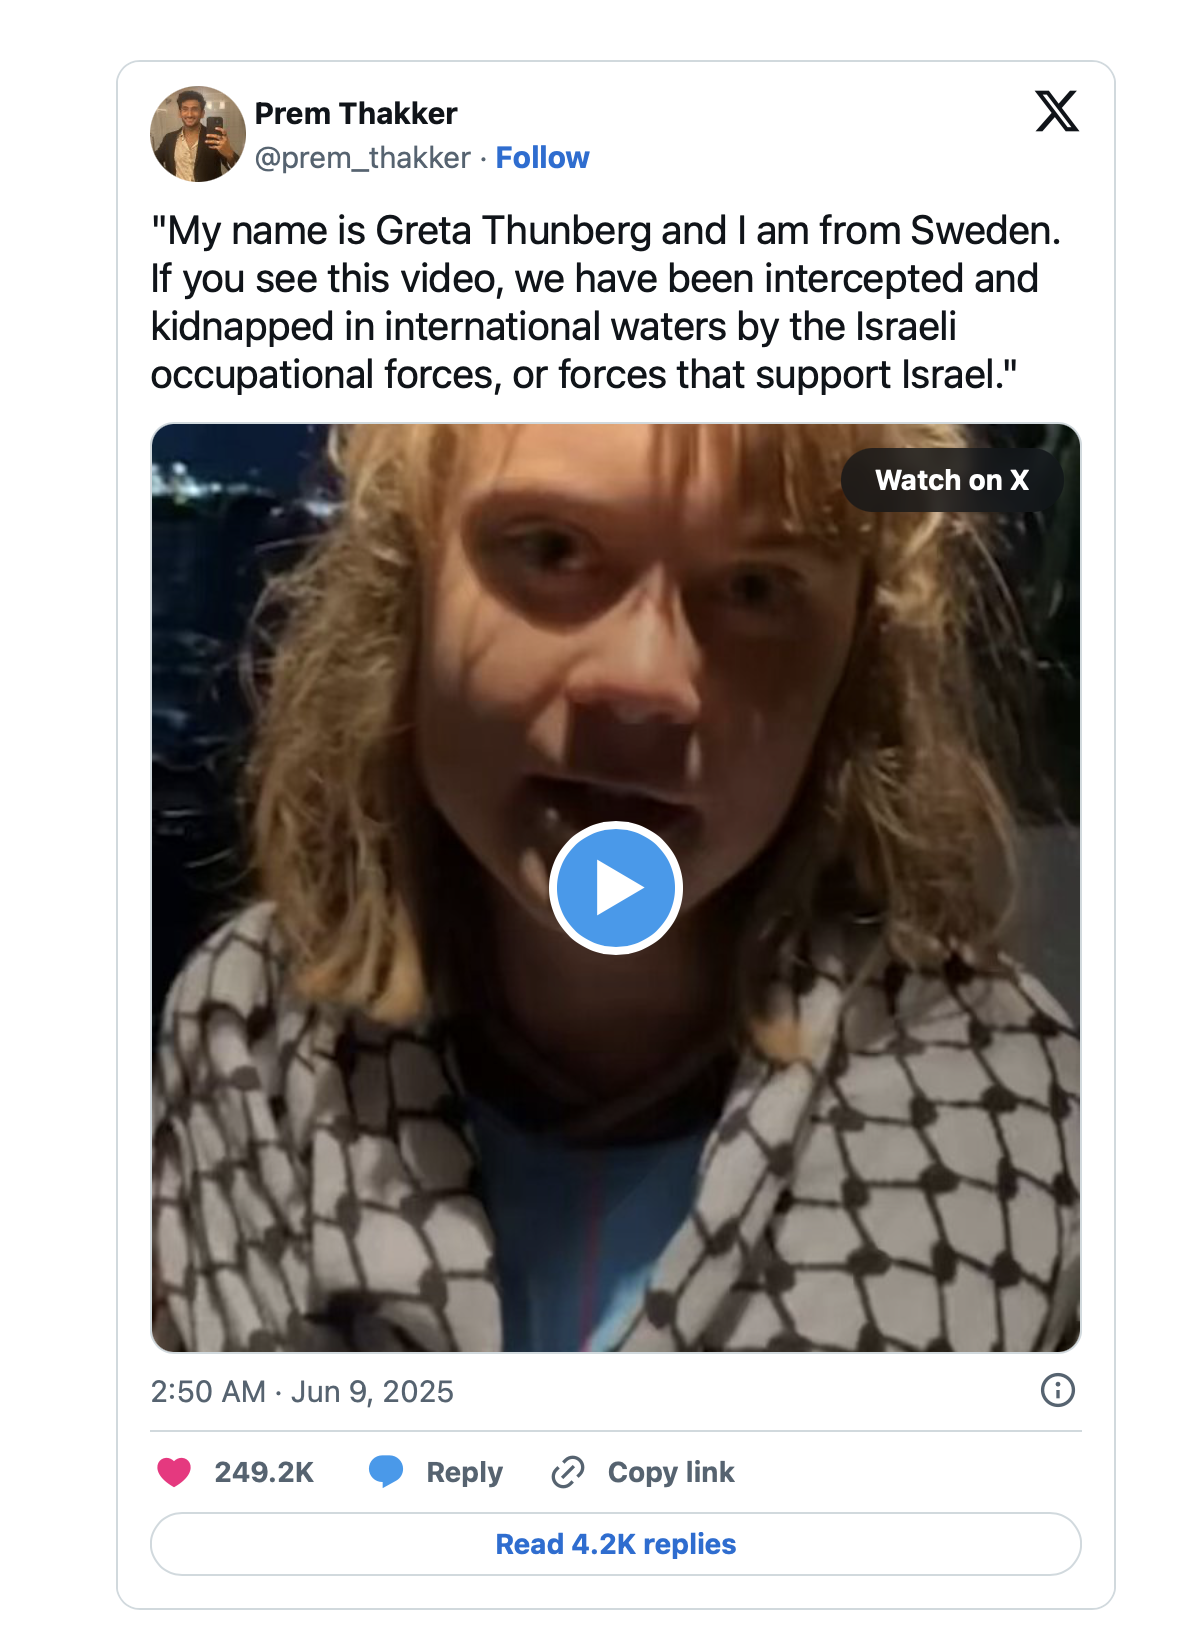Click the @prem_thakker handle
Viewport: 1180px width, 1634px height.
tap(362, 158)
